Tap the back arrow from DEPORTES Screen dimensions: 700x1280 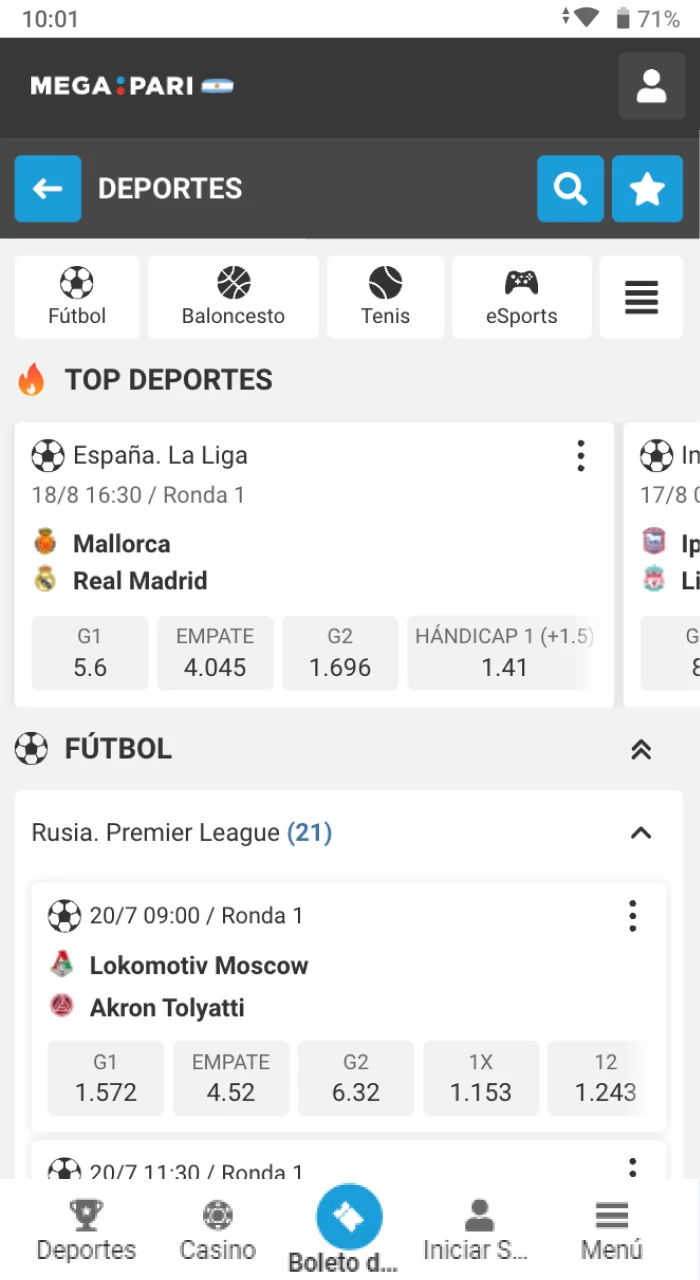(47, 188)
